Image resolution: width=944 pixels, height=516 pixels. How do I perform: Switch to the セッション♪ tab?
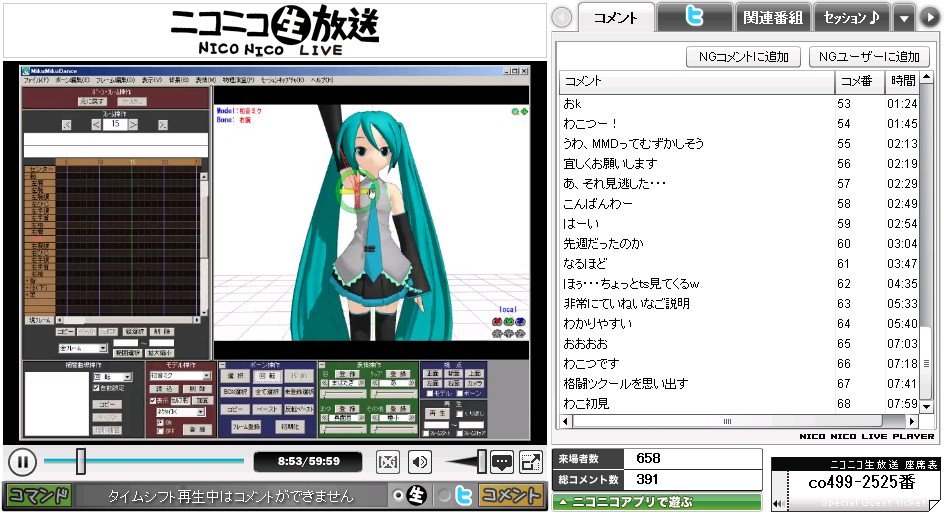851,17
